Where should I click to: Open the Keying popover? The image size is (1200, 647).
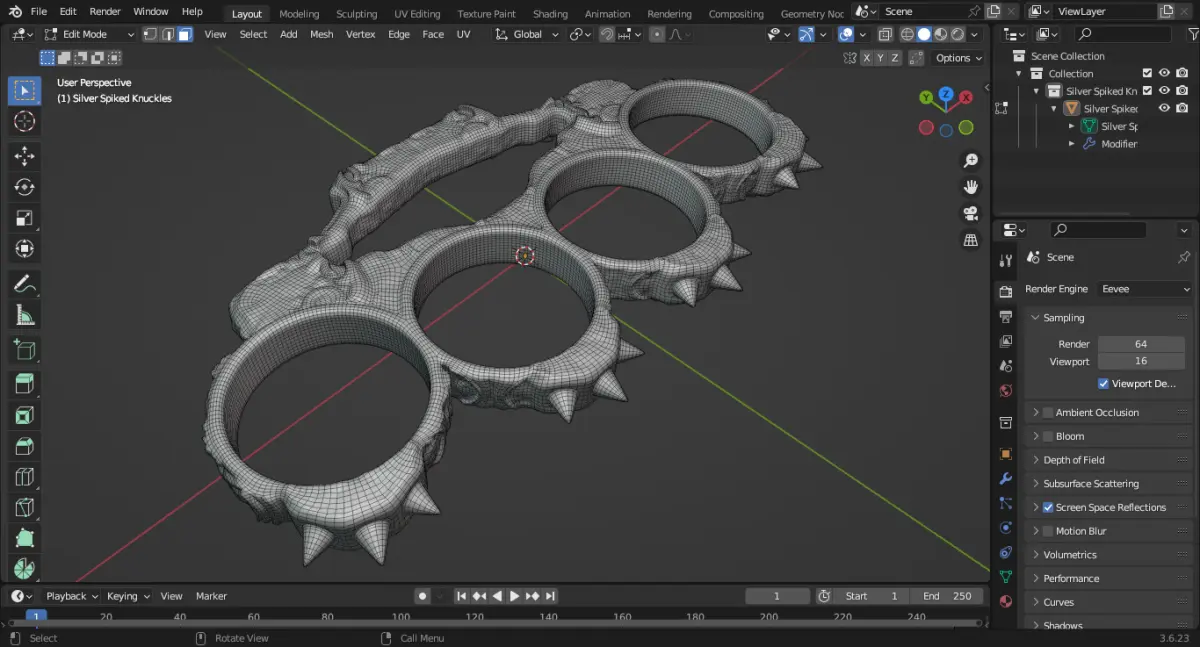[x=128, y=596]
